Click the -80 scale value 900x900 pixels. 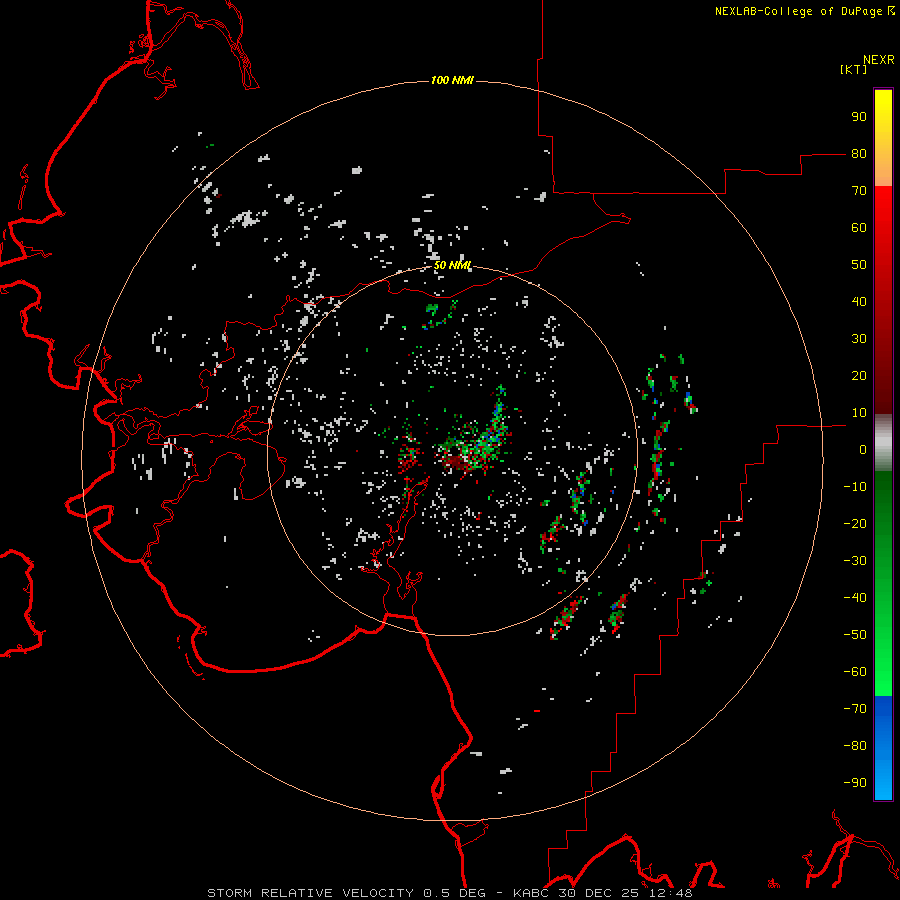(x=855, y=746)
